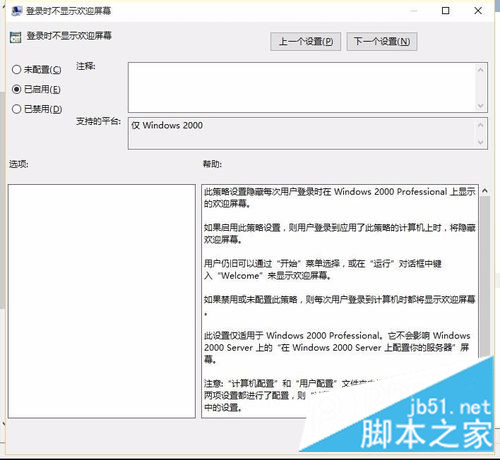The image size is (500, 460).
Task: Click inside the 注释 comment text box
Action: pyautogui.click(x=302, y=87)
